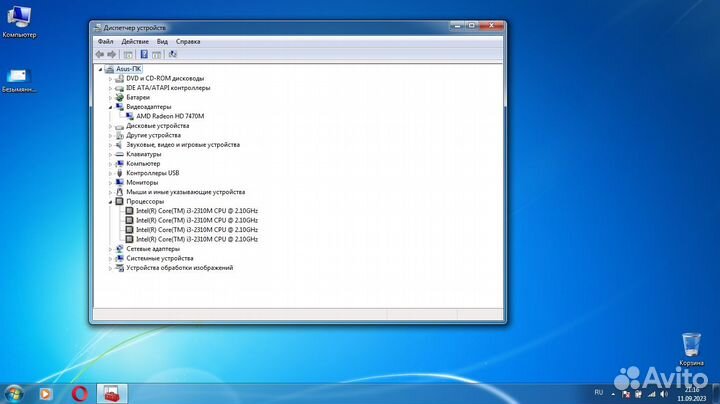Click the Scan for hardware changes icon

click(x=173, y=54)
